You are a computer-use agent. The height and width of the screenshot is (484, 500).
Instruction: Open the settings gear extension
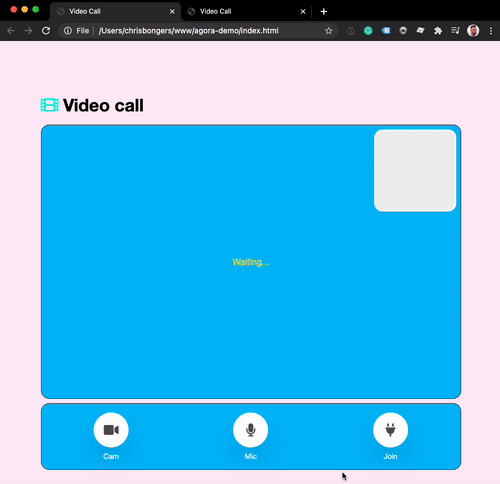[403, 31]
